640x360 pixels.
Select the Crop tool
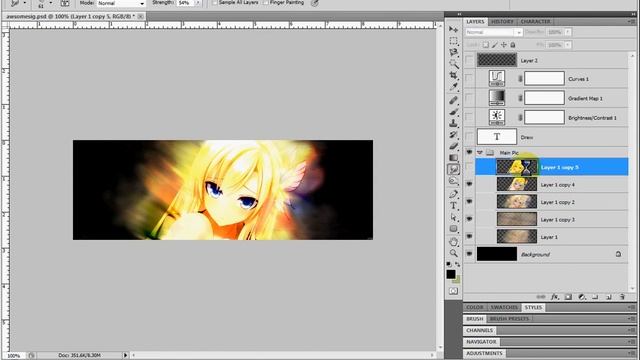click(453, 76)
